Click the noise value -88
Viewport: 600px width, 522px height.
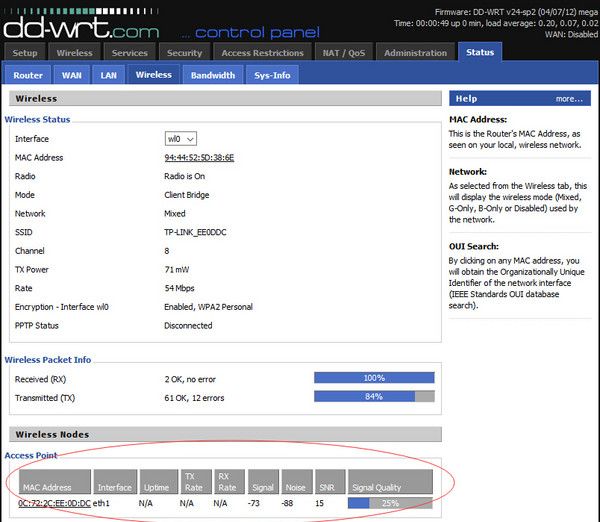coord(287,503)
